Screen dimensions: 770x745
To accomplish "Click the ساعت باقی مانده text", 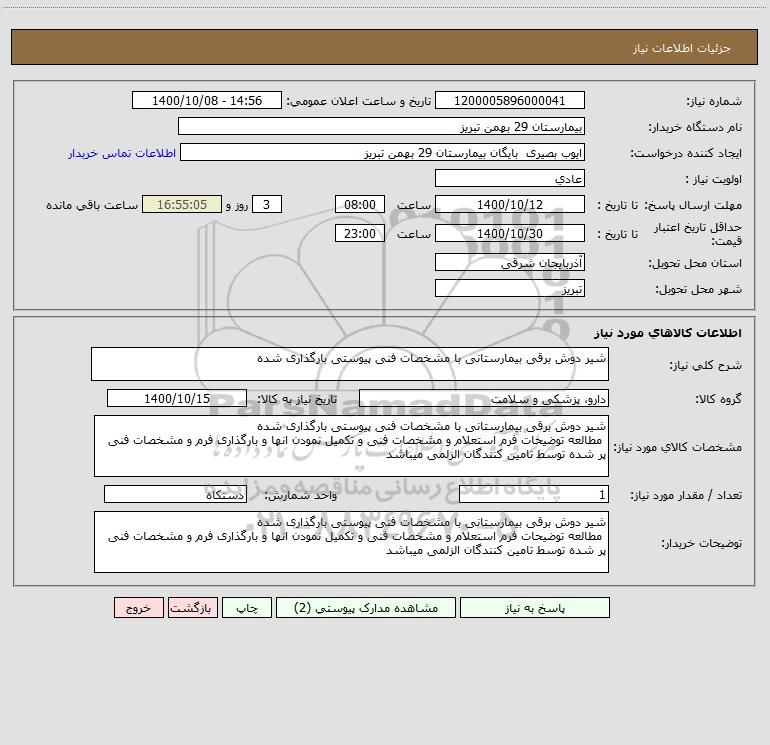I will coord(92,205).
